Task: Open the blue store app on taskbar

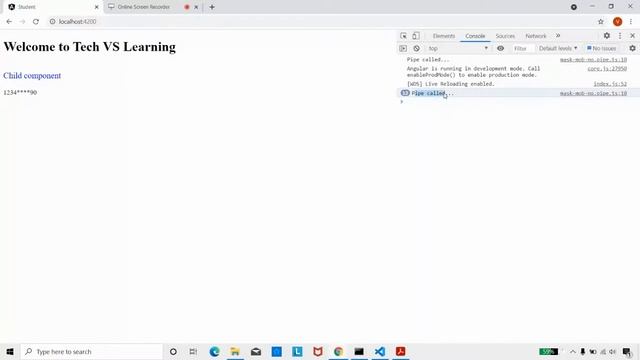Action: [276, 351]
